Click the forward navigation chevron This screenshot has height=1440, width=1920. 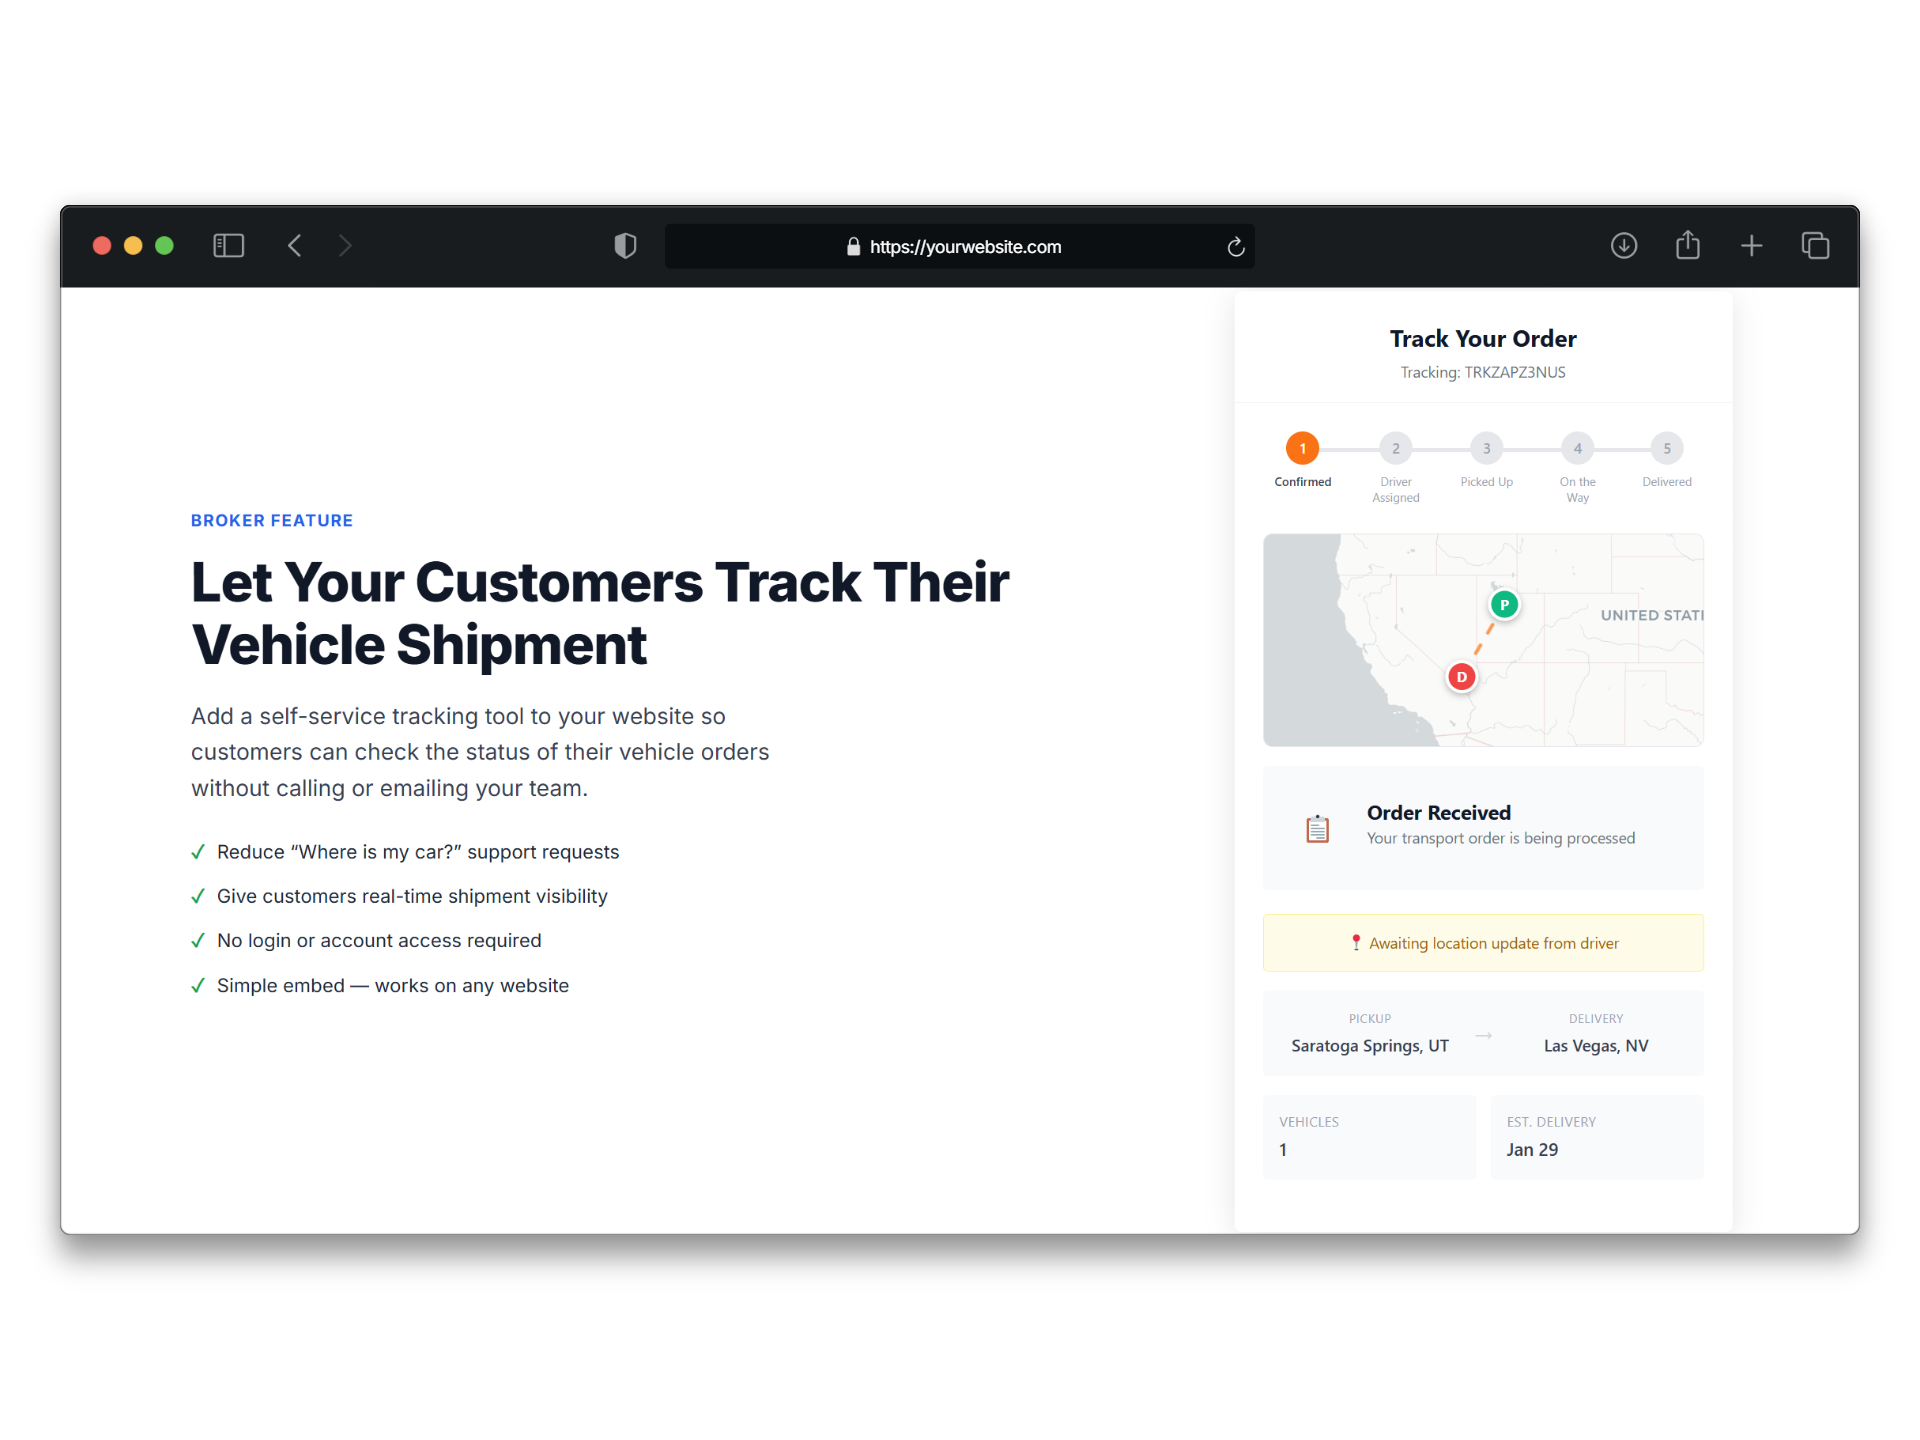tap(345, 246)
